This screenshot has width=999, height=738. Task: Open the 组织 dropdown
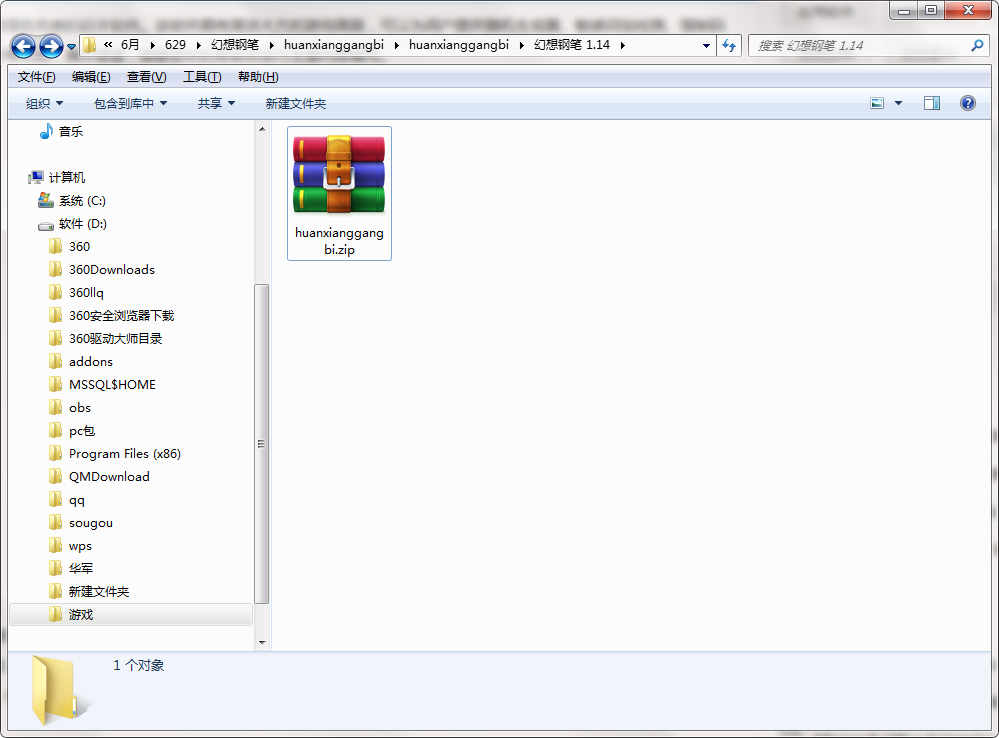[x=44, y=103]
